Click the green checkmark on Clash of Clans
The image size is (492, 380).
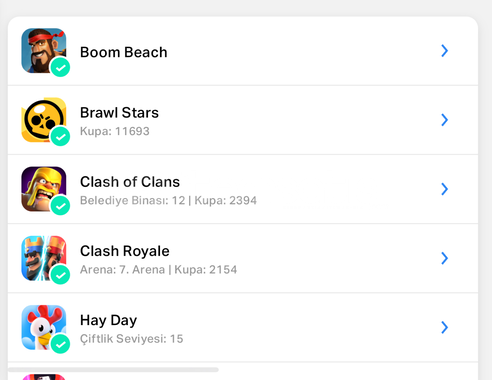60,206
